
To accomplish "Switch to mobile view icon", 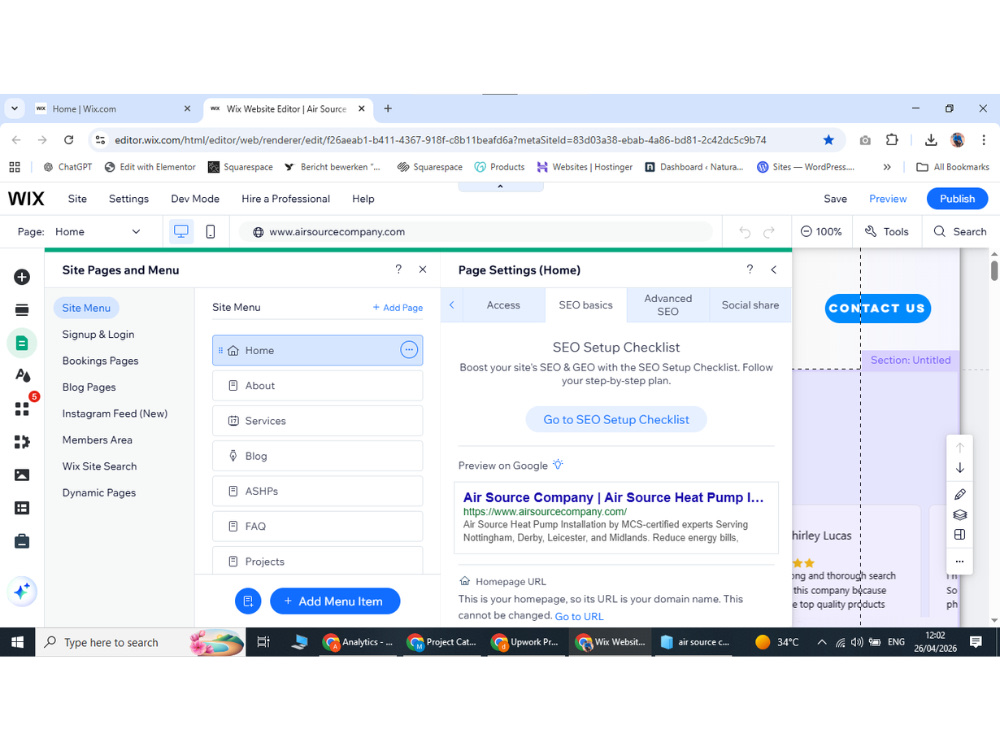I will point(210,232).
